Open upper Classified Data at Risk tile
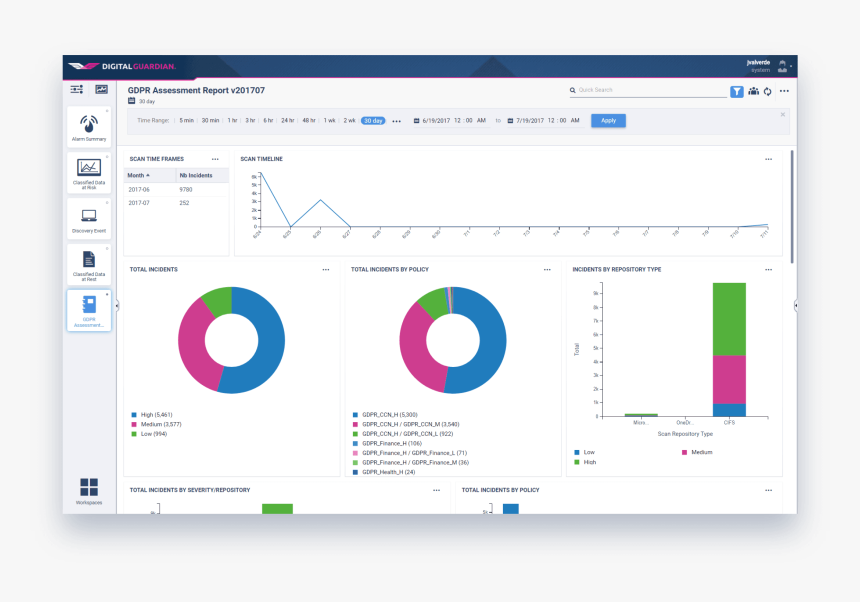 [x=89, y=173]
